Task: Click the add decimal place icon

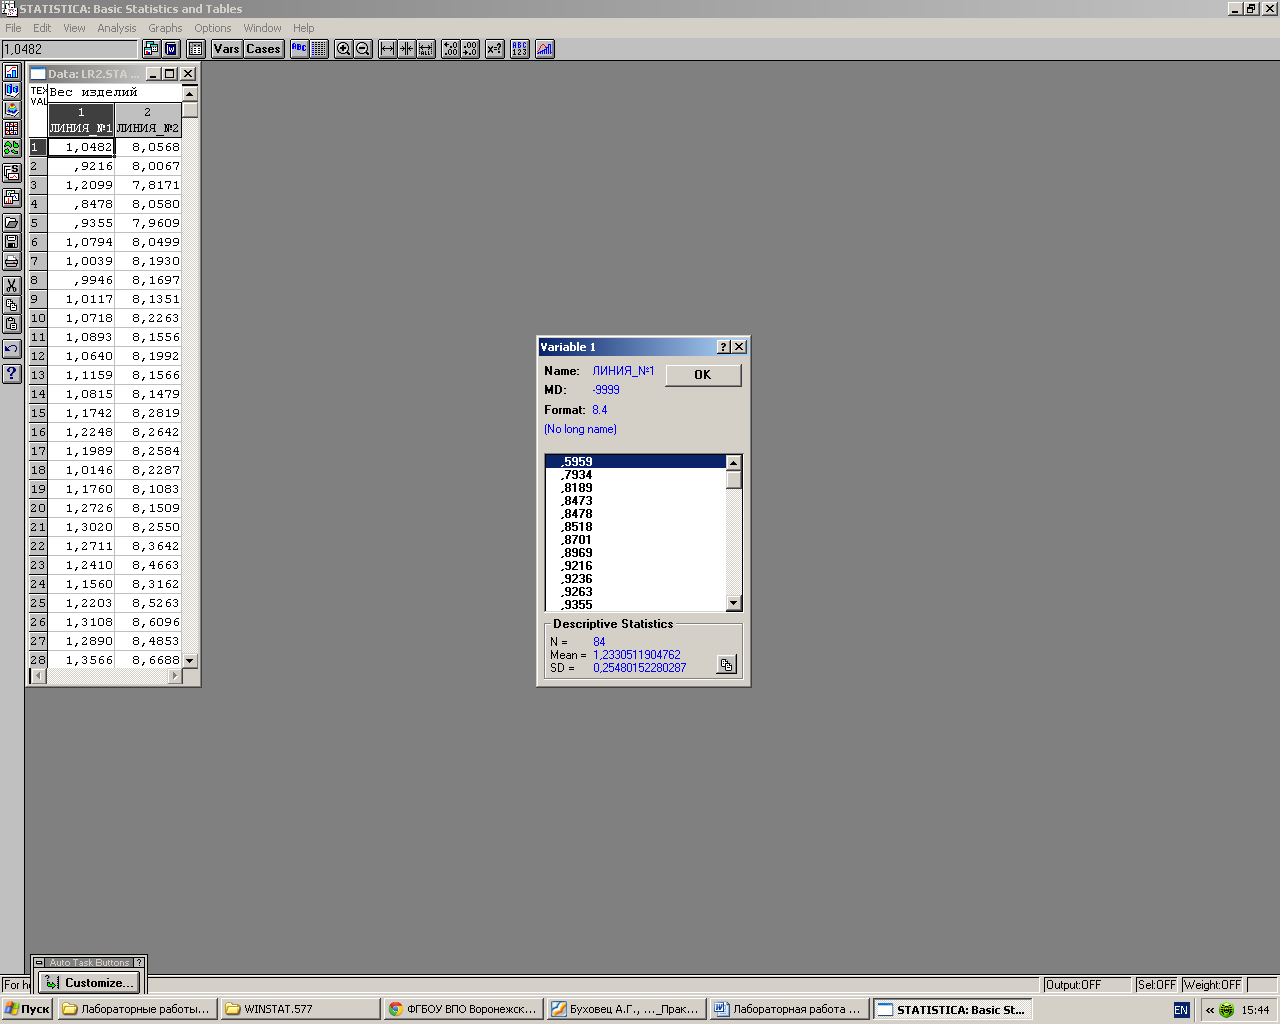Action: pos(450,48)
